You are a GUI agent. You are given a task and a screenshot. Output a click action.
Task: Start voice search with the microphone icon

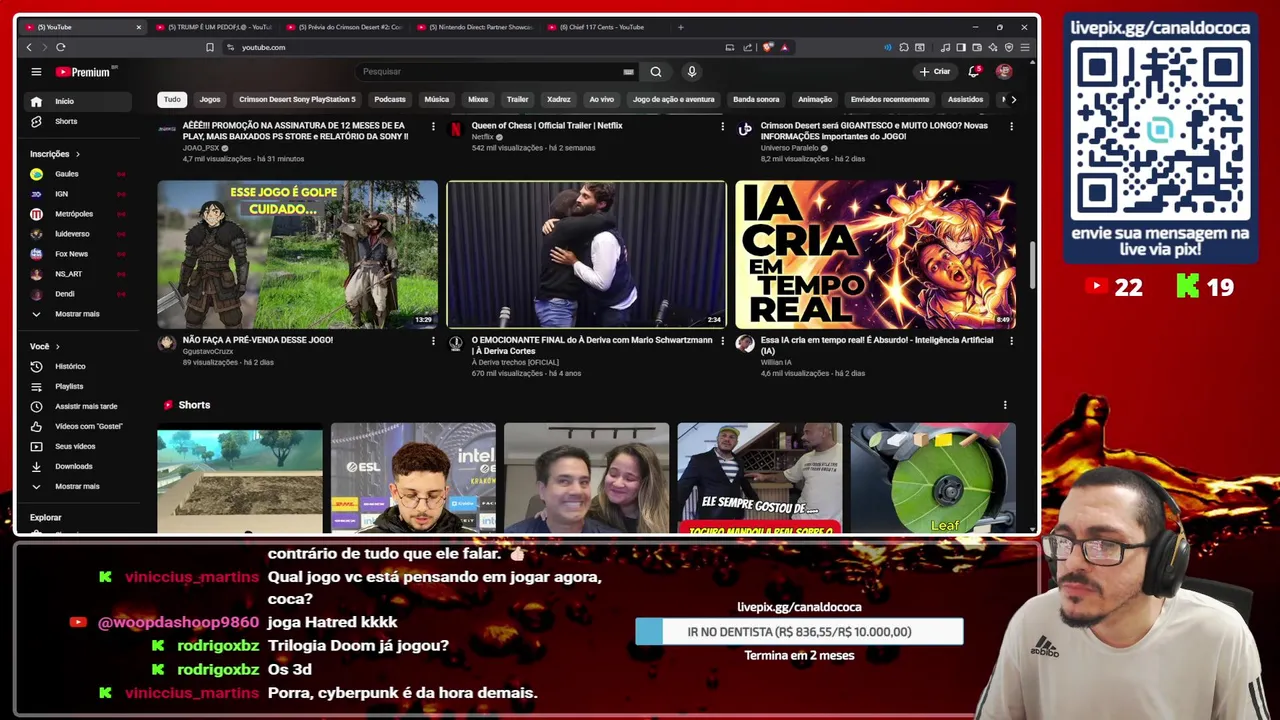click(x=691, y=72)
